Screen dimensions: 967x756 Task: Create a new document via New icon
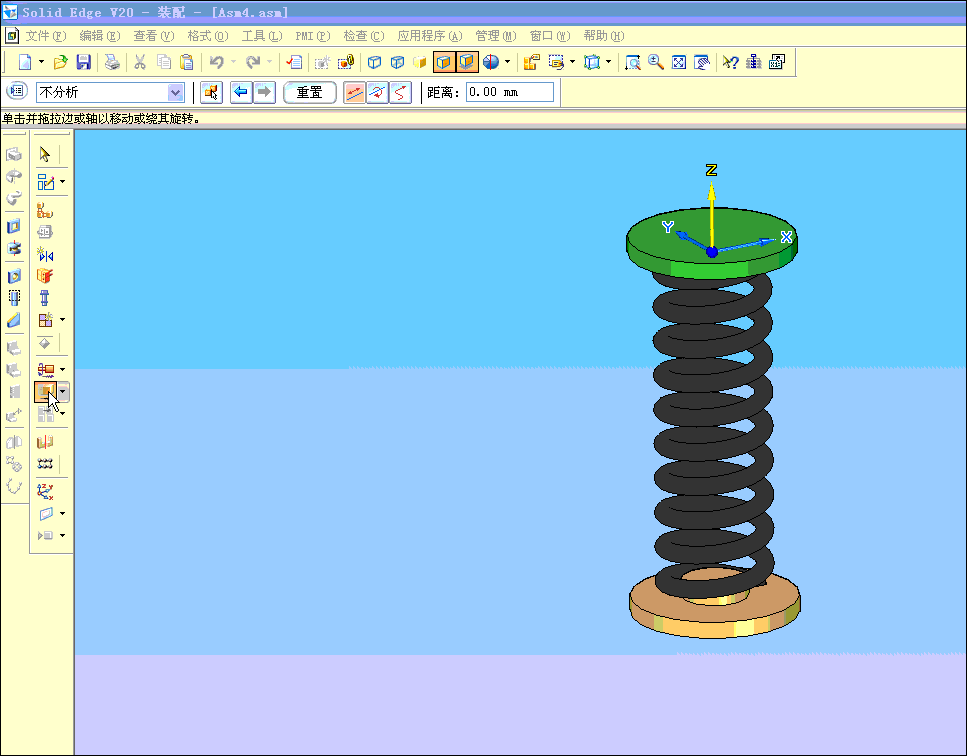click(x=25, y=62)
